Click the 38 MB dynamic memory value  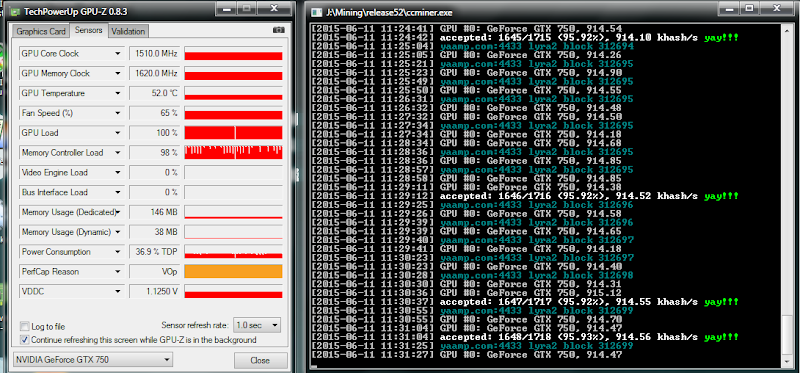(x=155, y=232)
